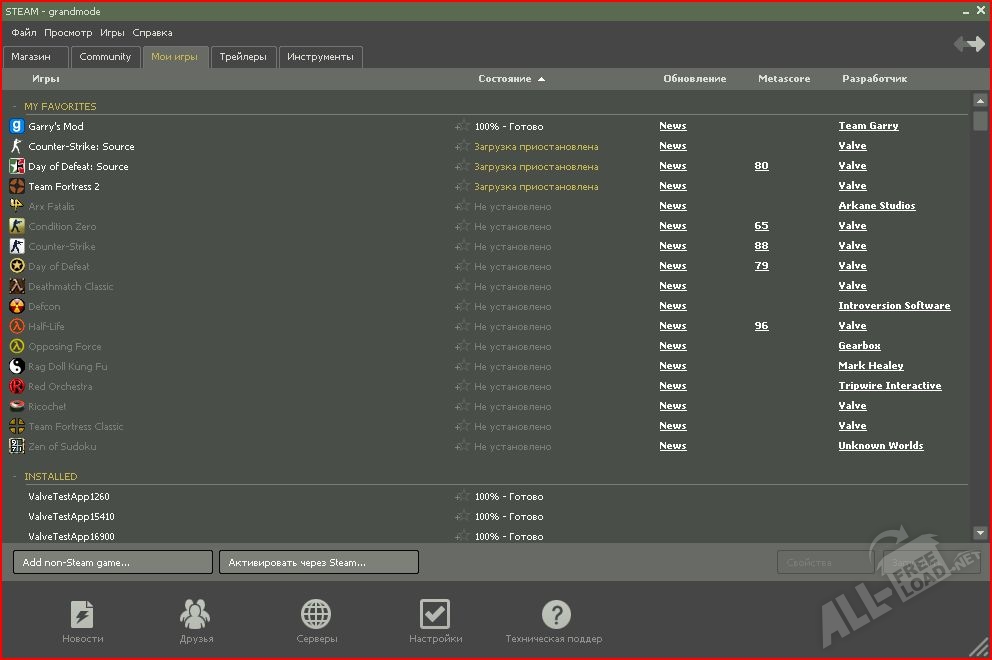
Task: Click the games list vertical scrollbar thumb
Action: [x=980, y=121]
